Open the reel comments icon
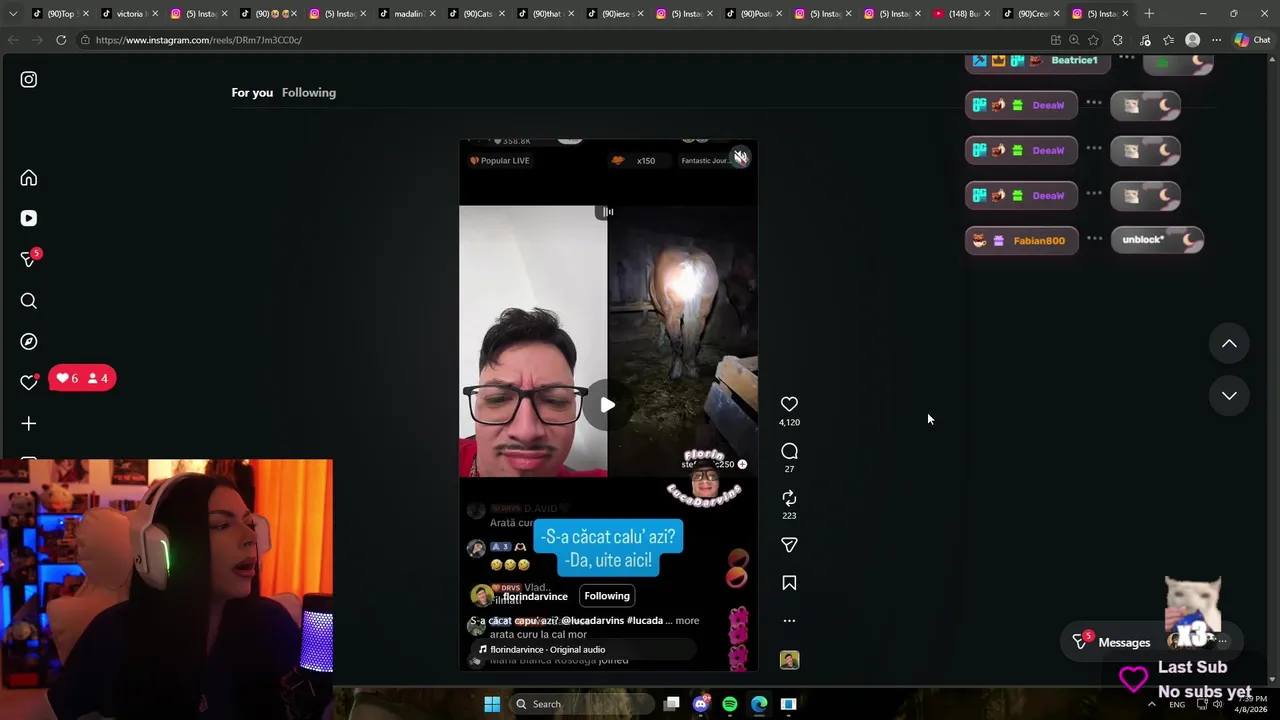1280x720 pixels. 789,451
